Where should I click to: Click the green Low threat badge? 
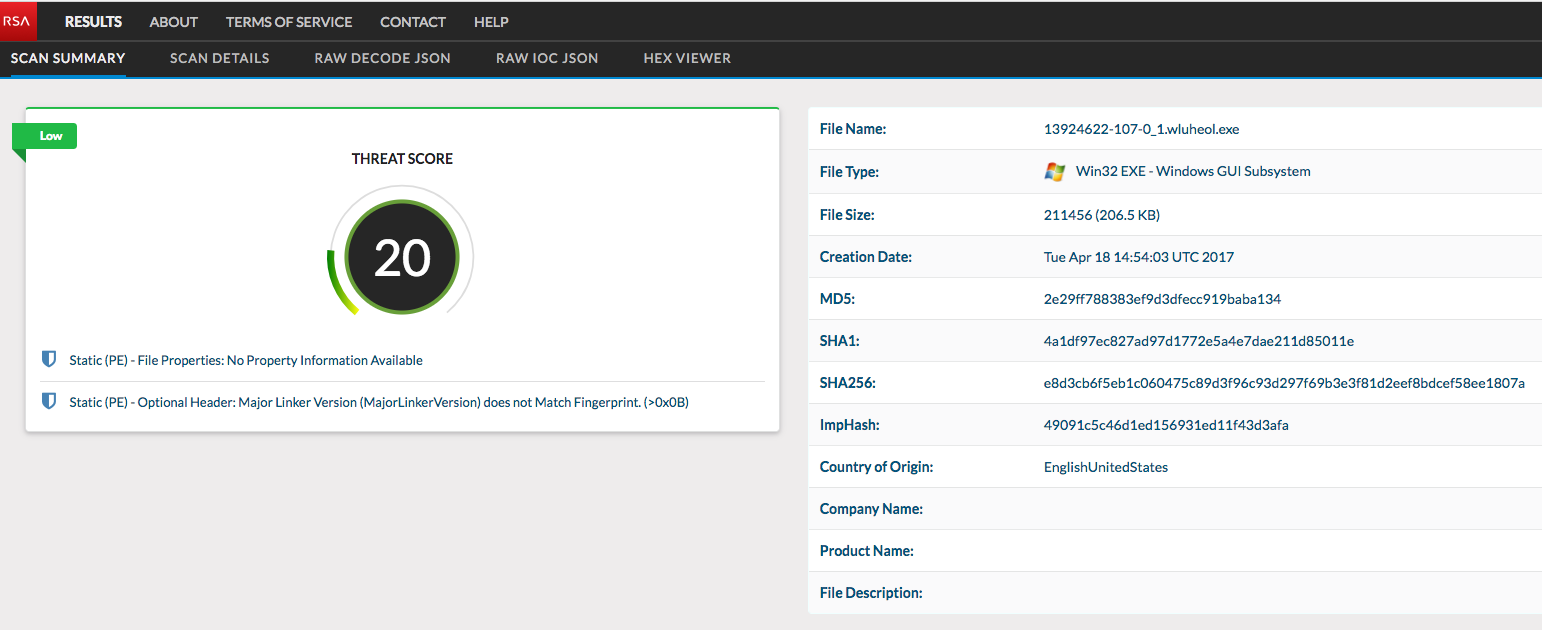coord(44,135)
